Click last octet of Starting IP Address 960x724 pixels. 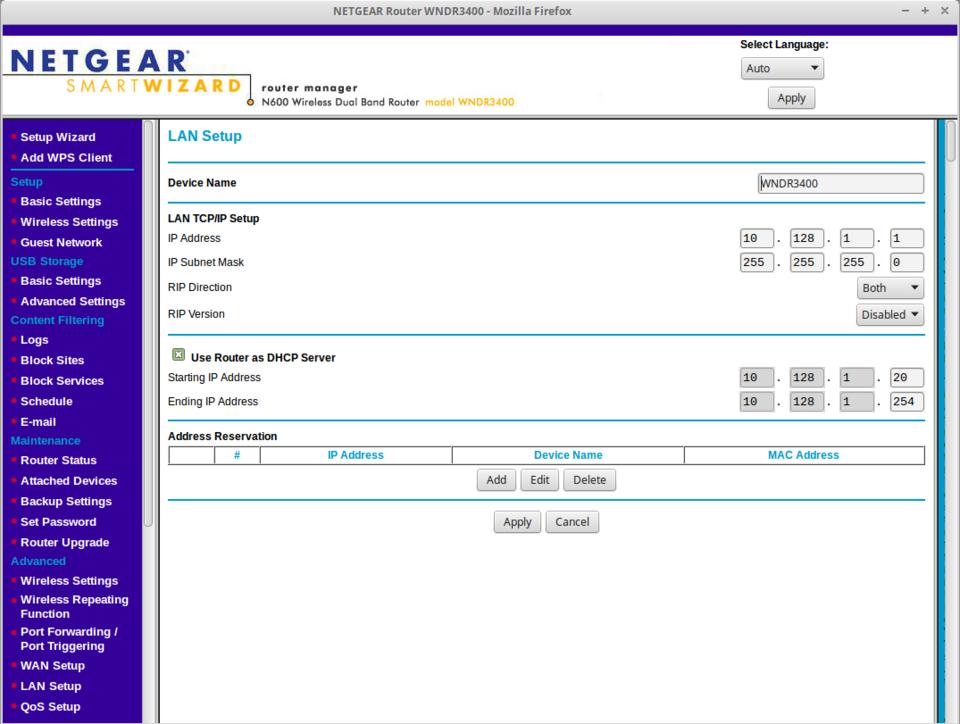(x=906, y=378)
